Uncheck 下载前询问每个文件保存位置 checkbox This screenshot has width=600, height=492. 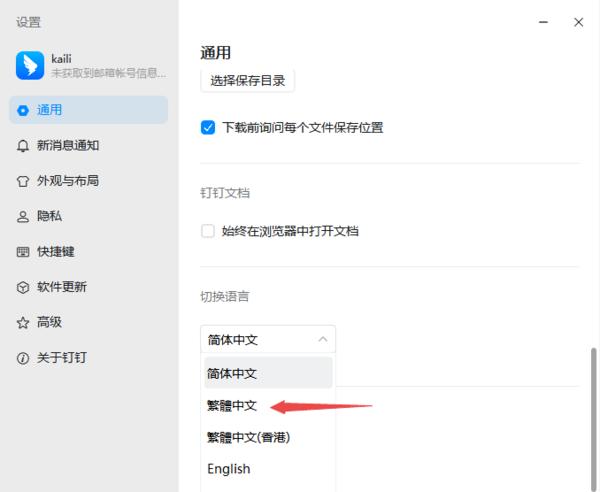click(208, 127)
